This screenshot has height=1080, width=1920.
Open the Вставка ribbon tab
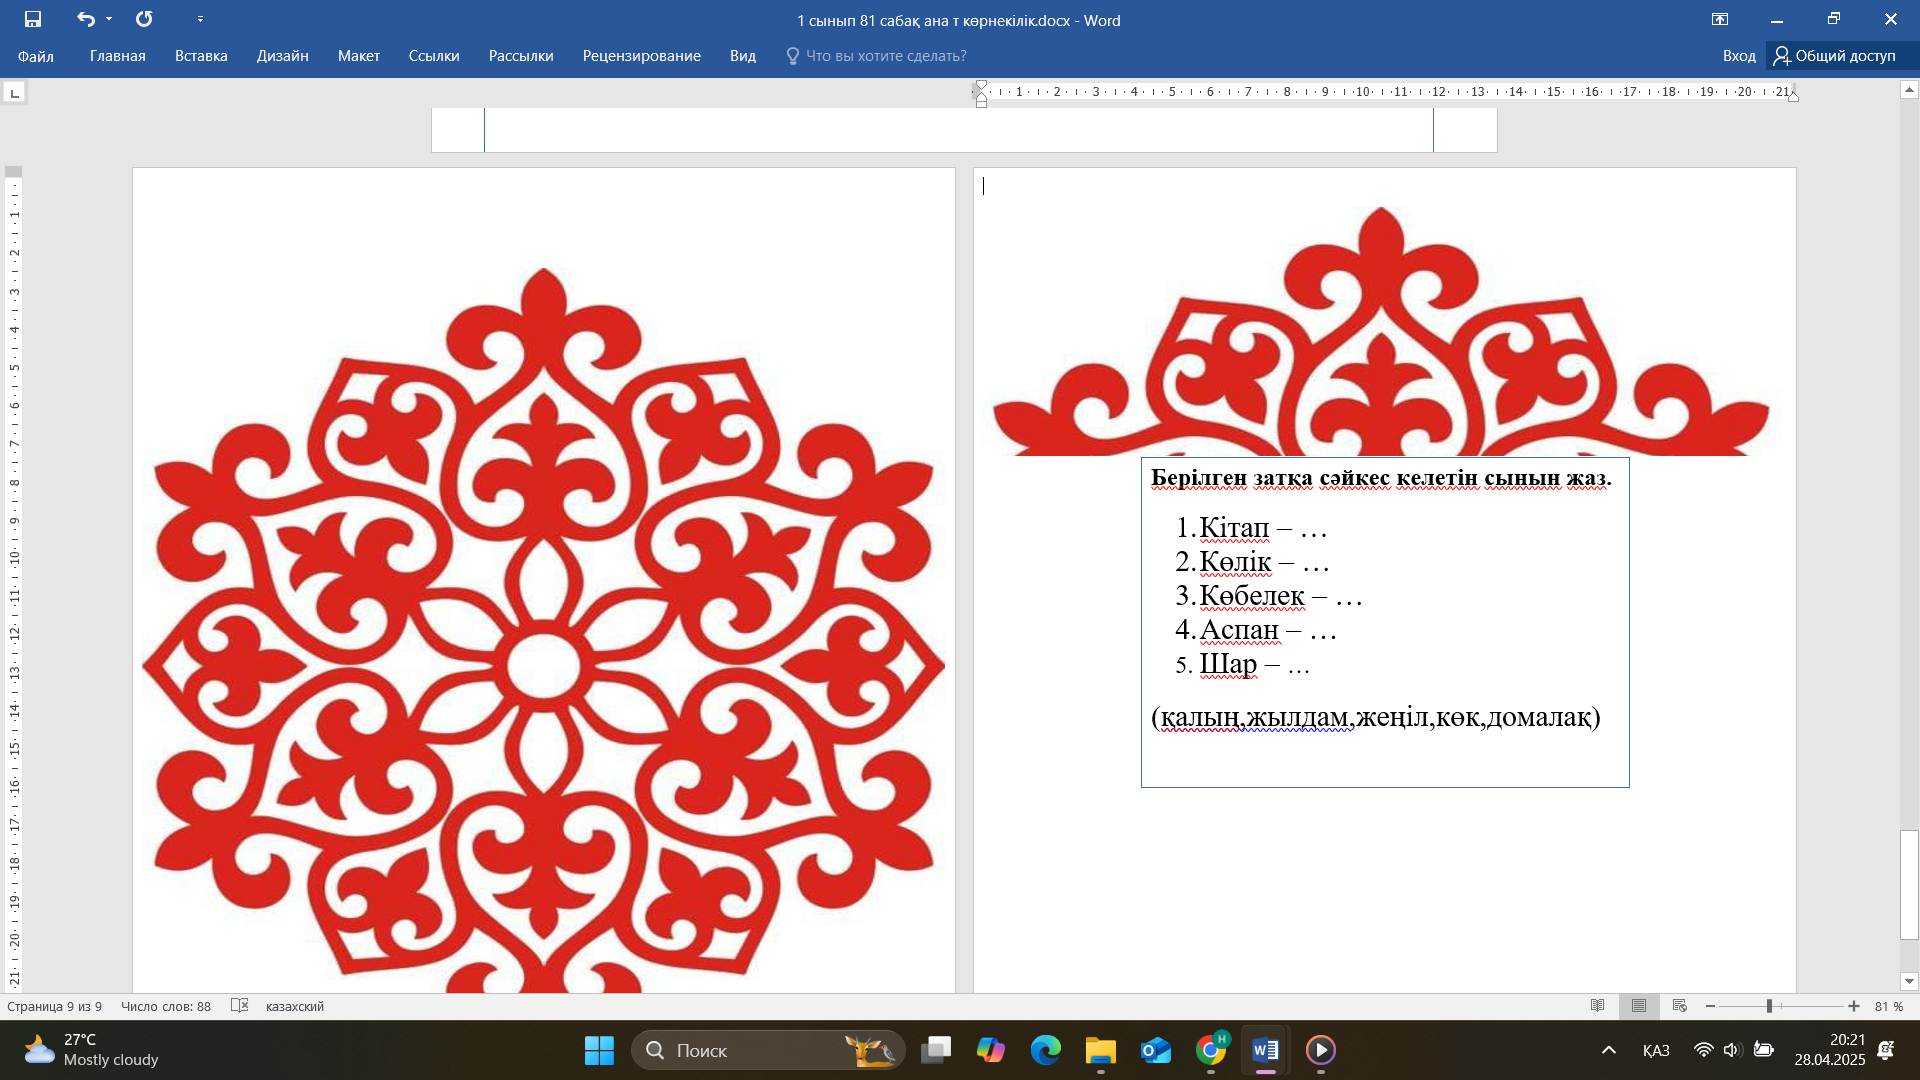pyautogui.click(x=201, y=56)
